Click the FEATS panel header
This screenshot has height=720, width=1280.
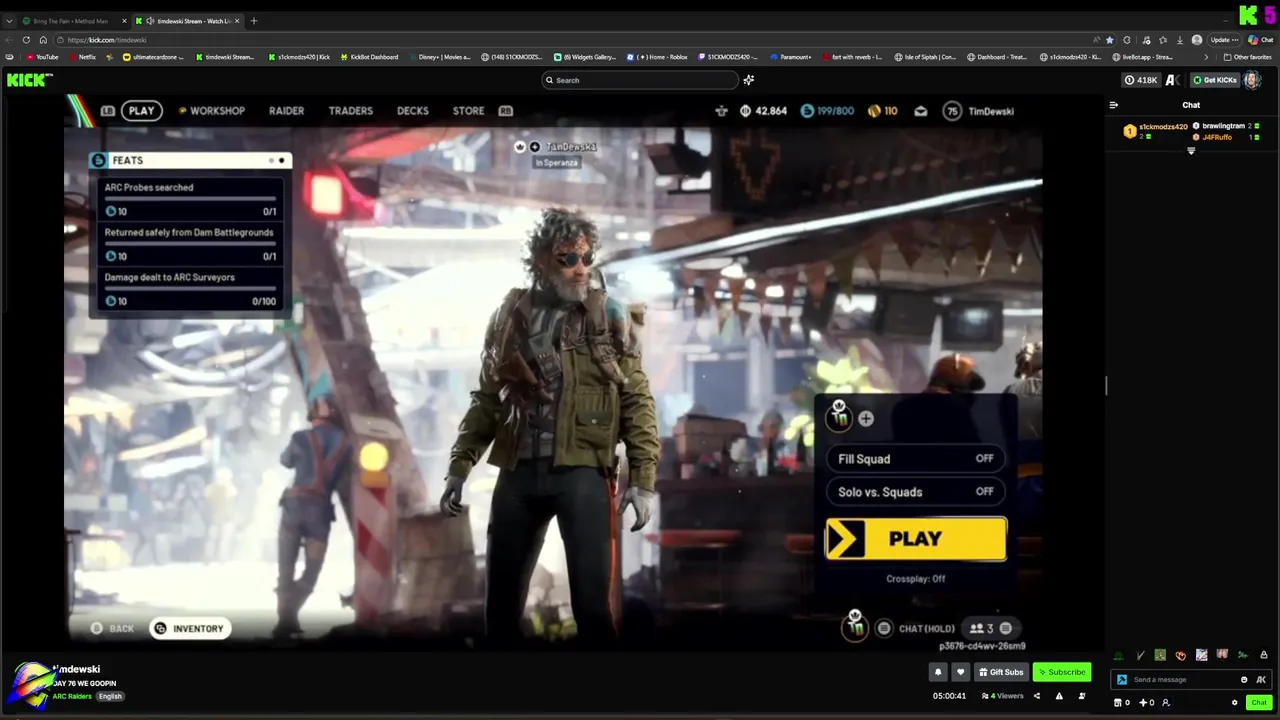point(190,160)
